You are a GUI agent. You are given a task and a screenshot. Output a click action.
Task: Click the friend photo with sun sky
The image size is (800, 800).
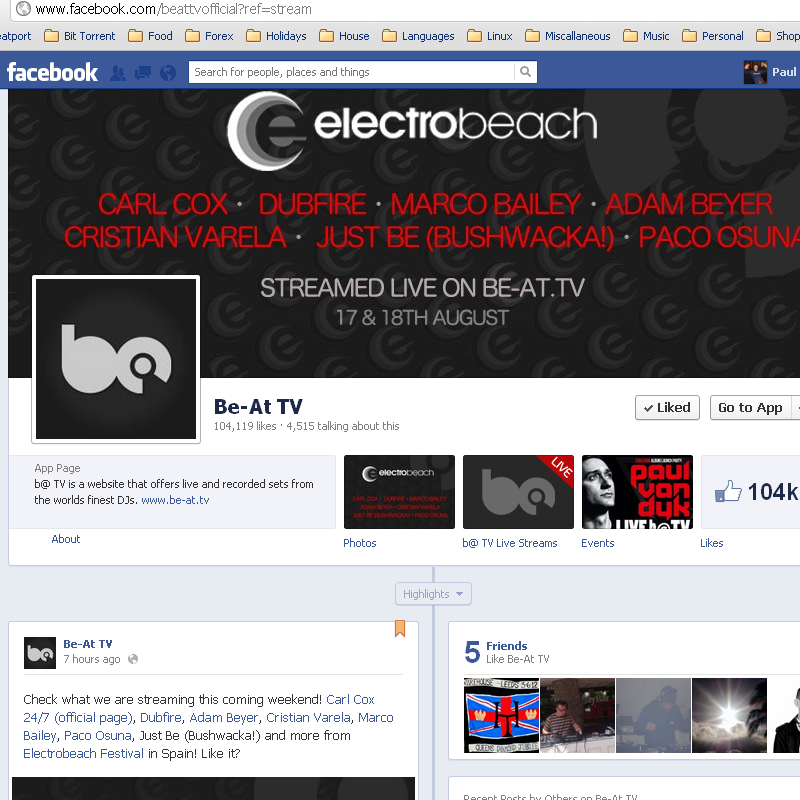(x=729, y=715)
